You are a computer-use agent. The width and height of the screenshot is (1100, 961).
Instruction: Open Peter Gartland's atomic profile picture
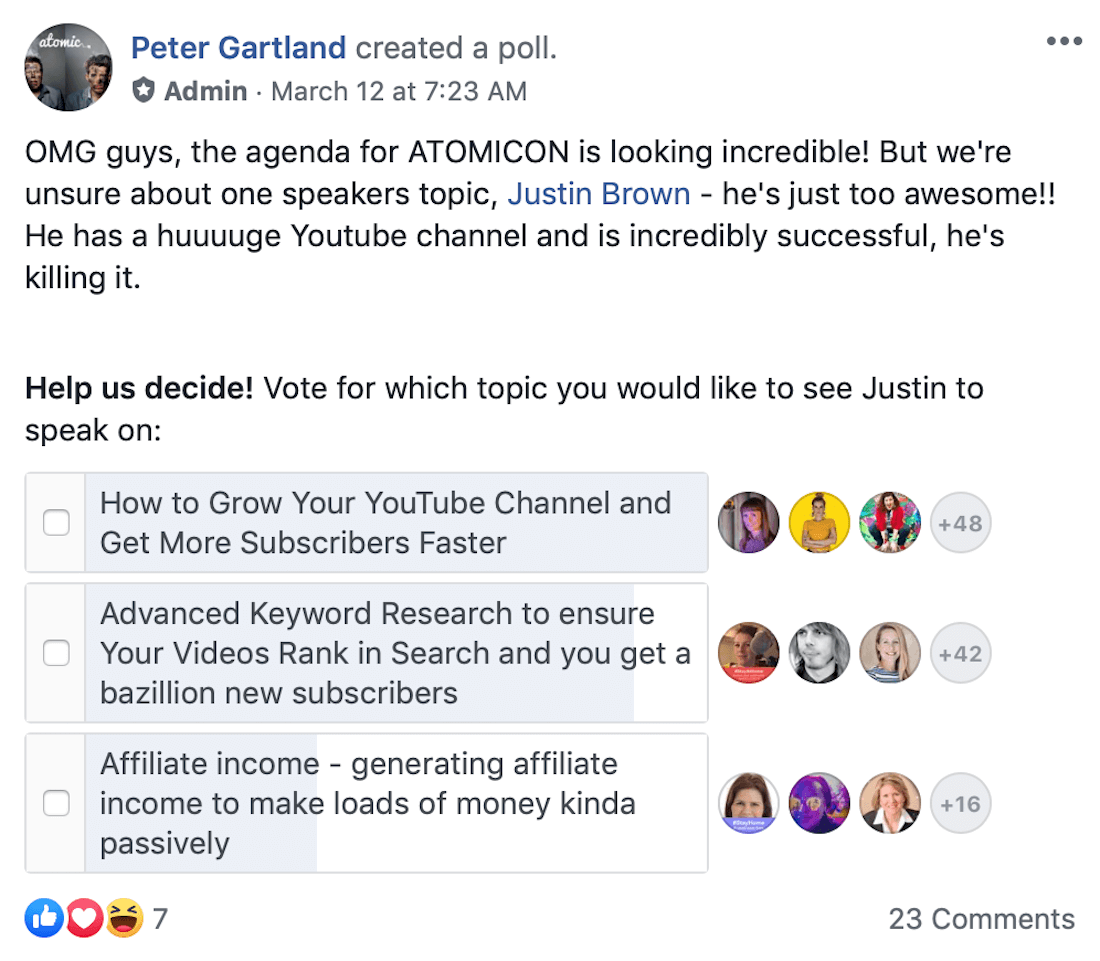click(68, 67)
